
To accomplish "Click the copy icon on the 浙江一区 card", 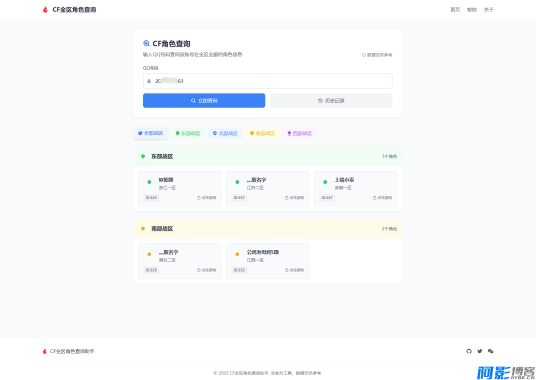I will (x=199, y=198).
